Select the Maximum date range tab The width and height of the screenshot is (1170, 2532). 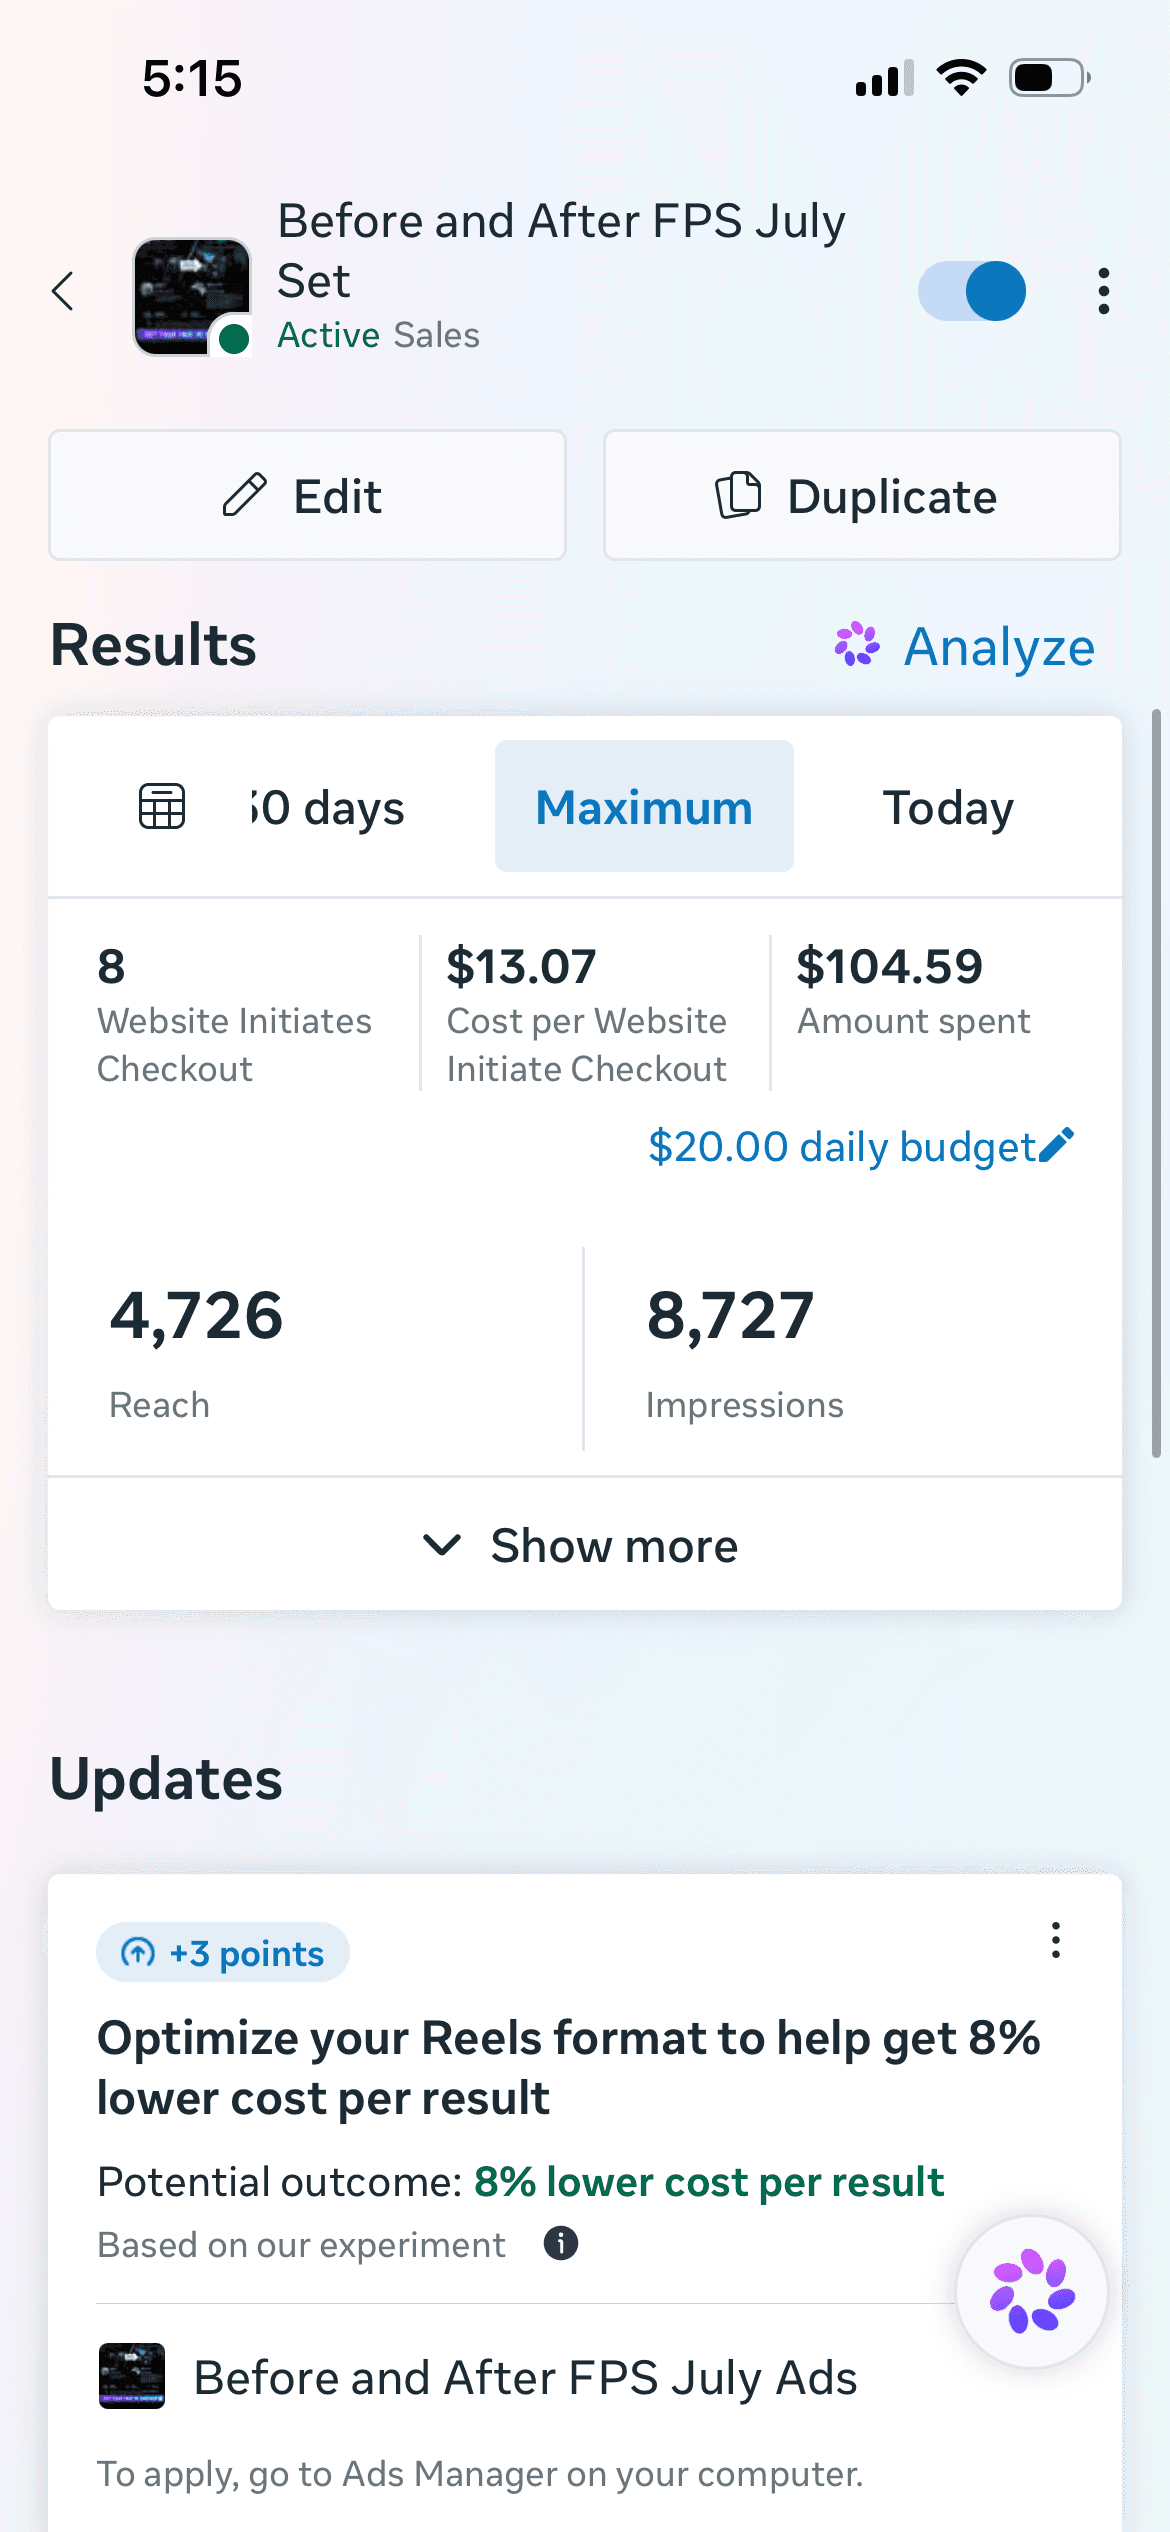pos(644,806)
